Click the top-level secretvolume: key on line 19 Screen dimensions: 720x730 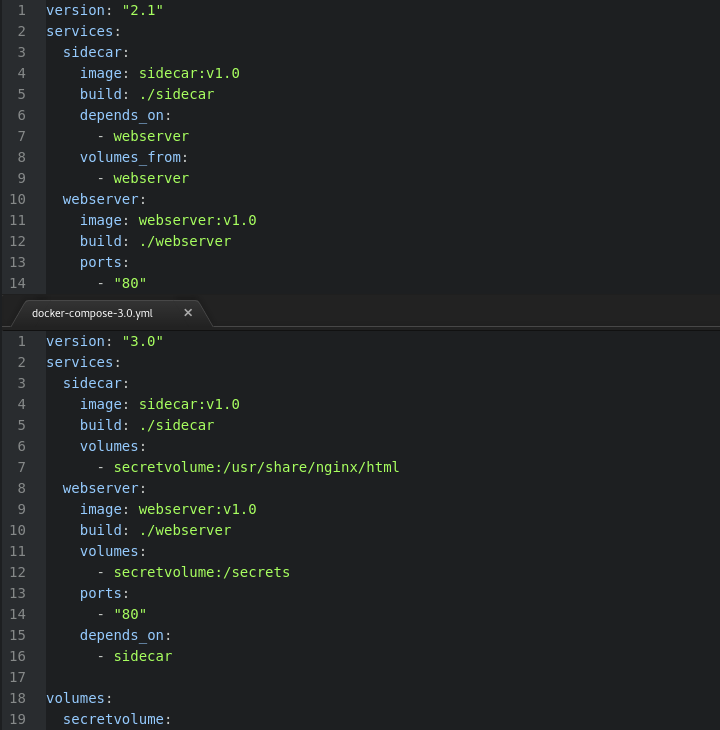(x=117, y=719)
